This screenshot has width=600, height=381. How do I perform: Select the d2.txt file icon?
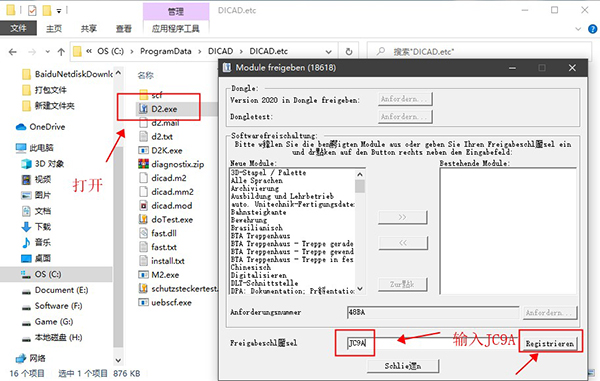(x=143, y=137)
